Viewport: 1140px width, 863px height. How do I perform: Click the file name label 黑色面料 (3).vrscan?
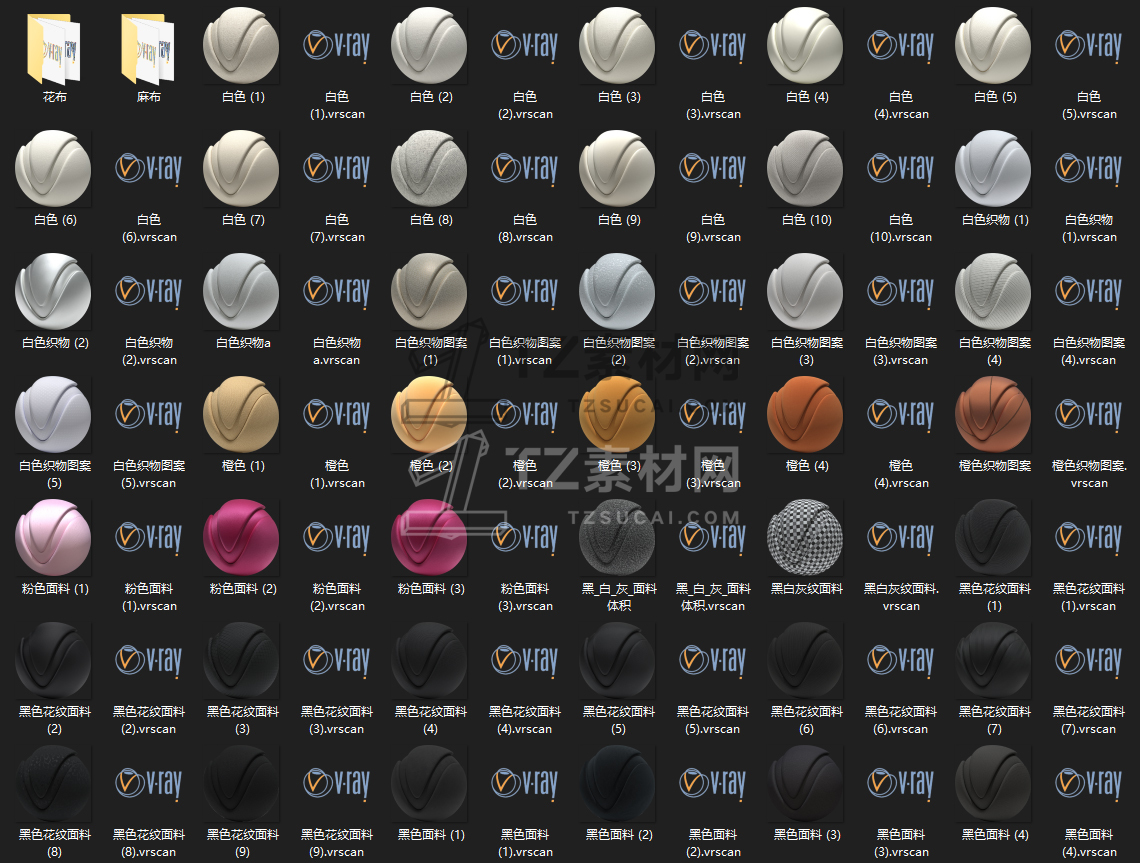[x=901, y=843]
